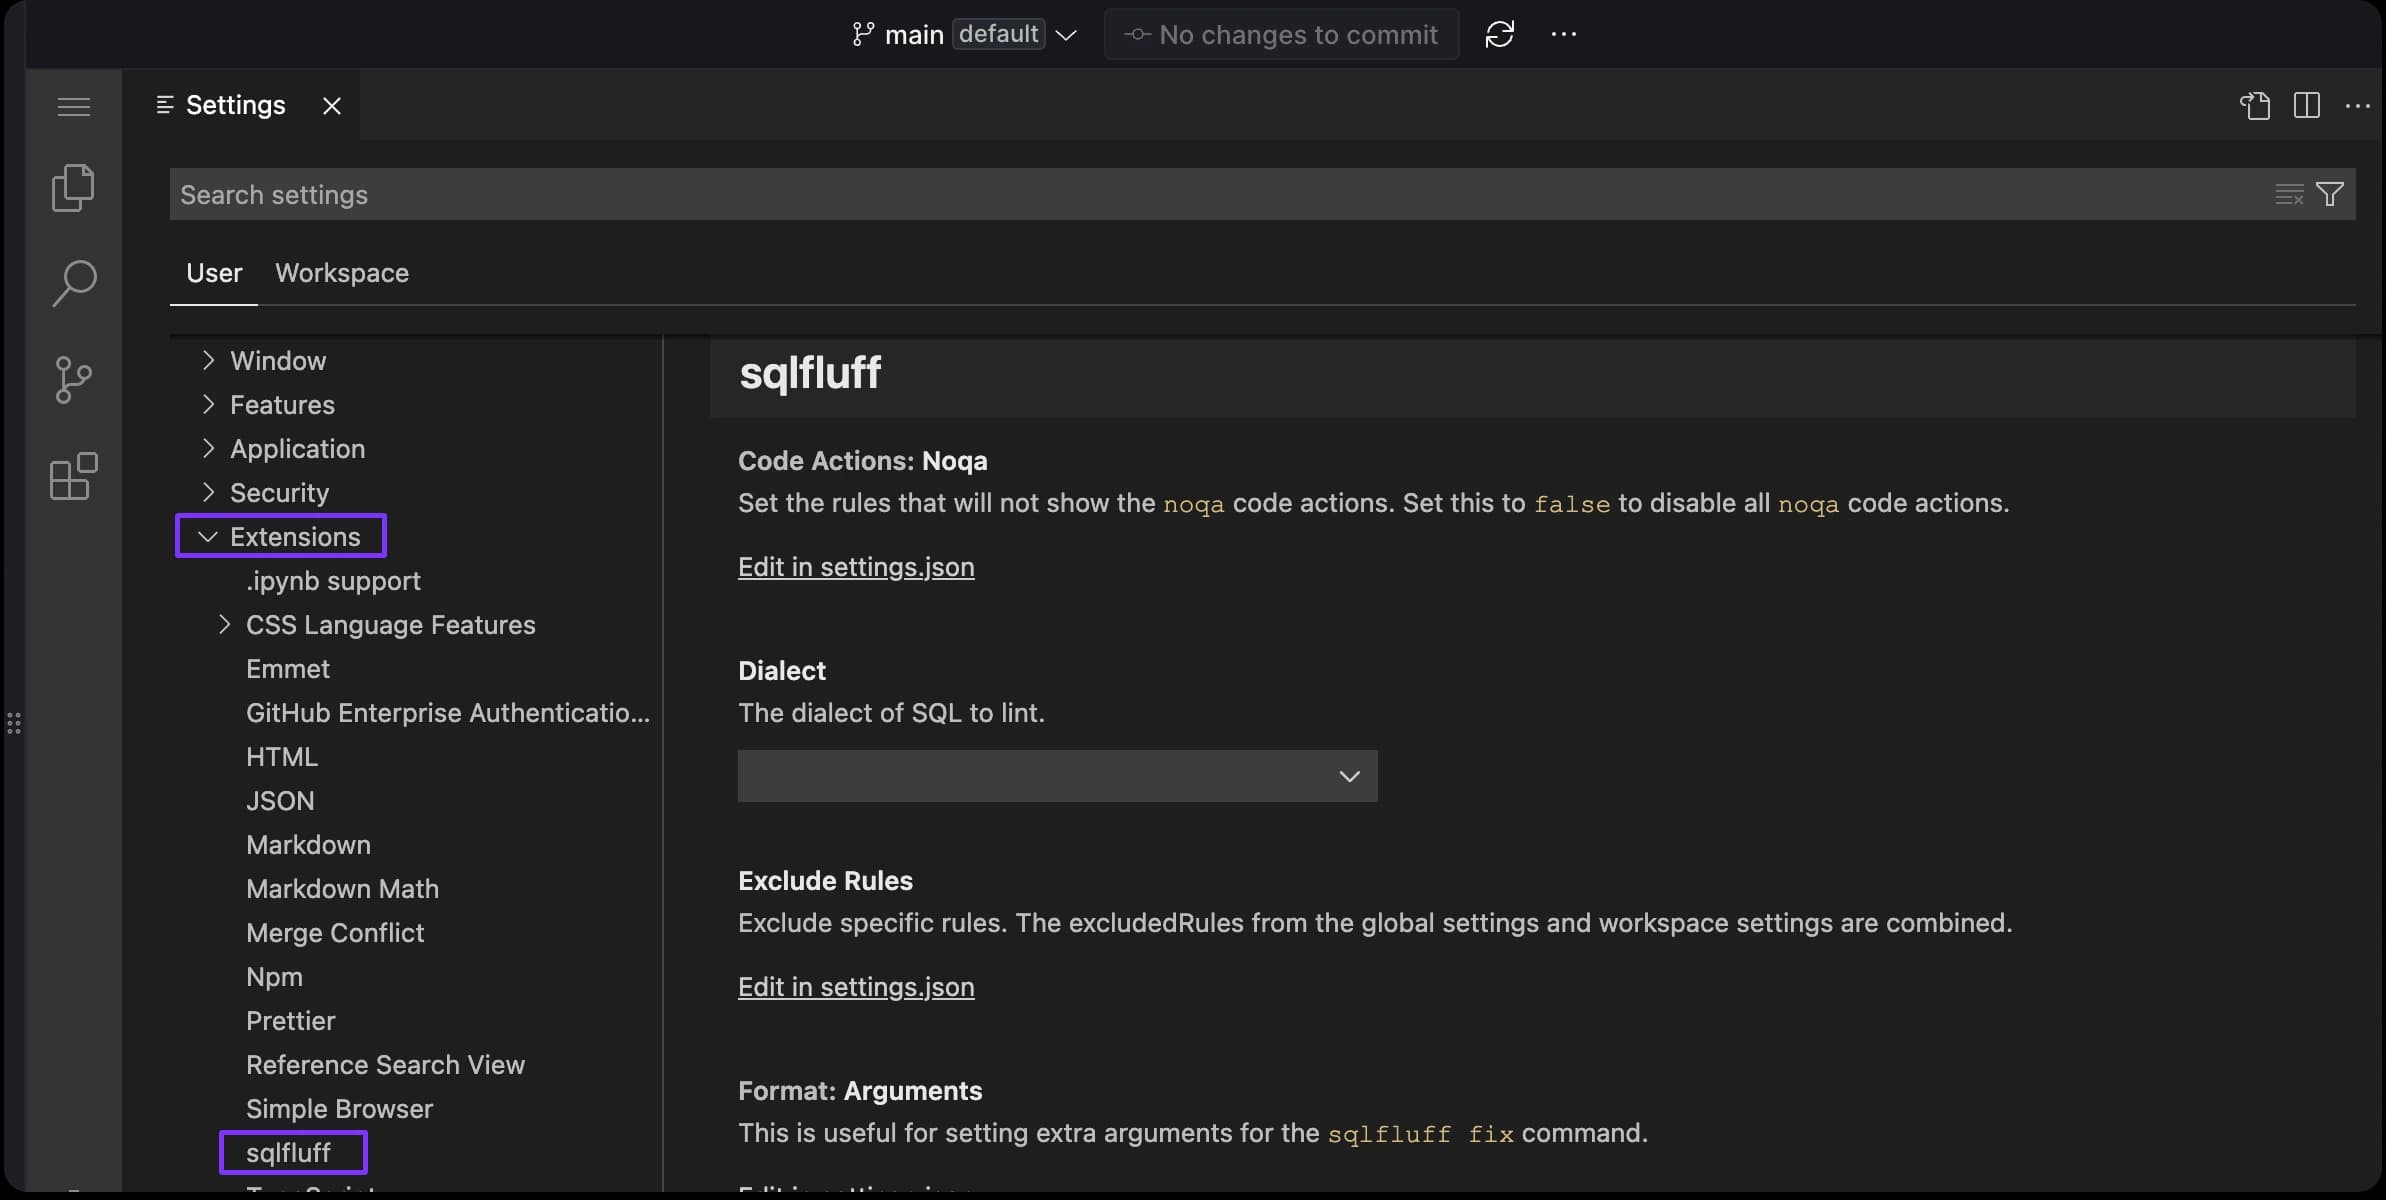Open the Extensions view in activity bar
The image size is (2386, 1200).
(x=74, y=476)
